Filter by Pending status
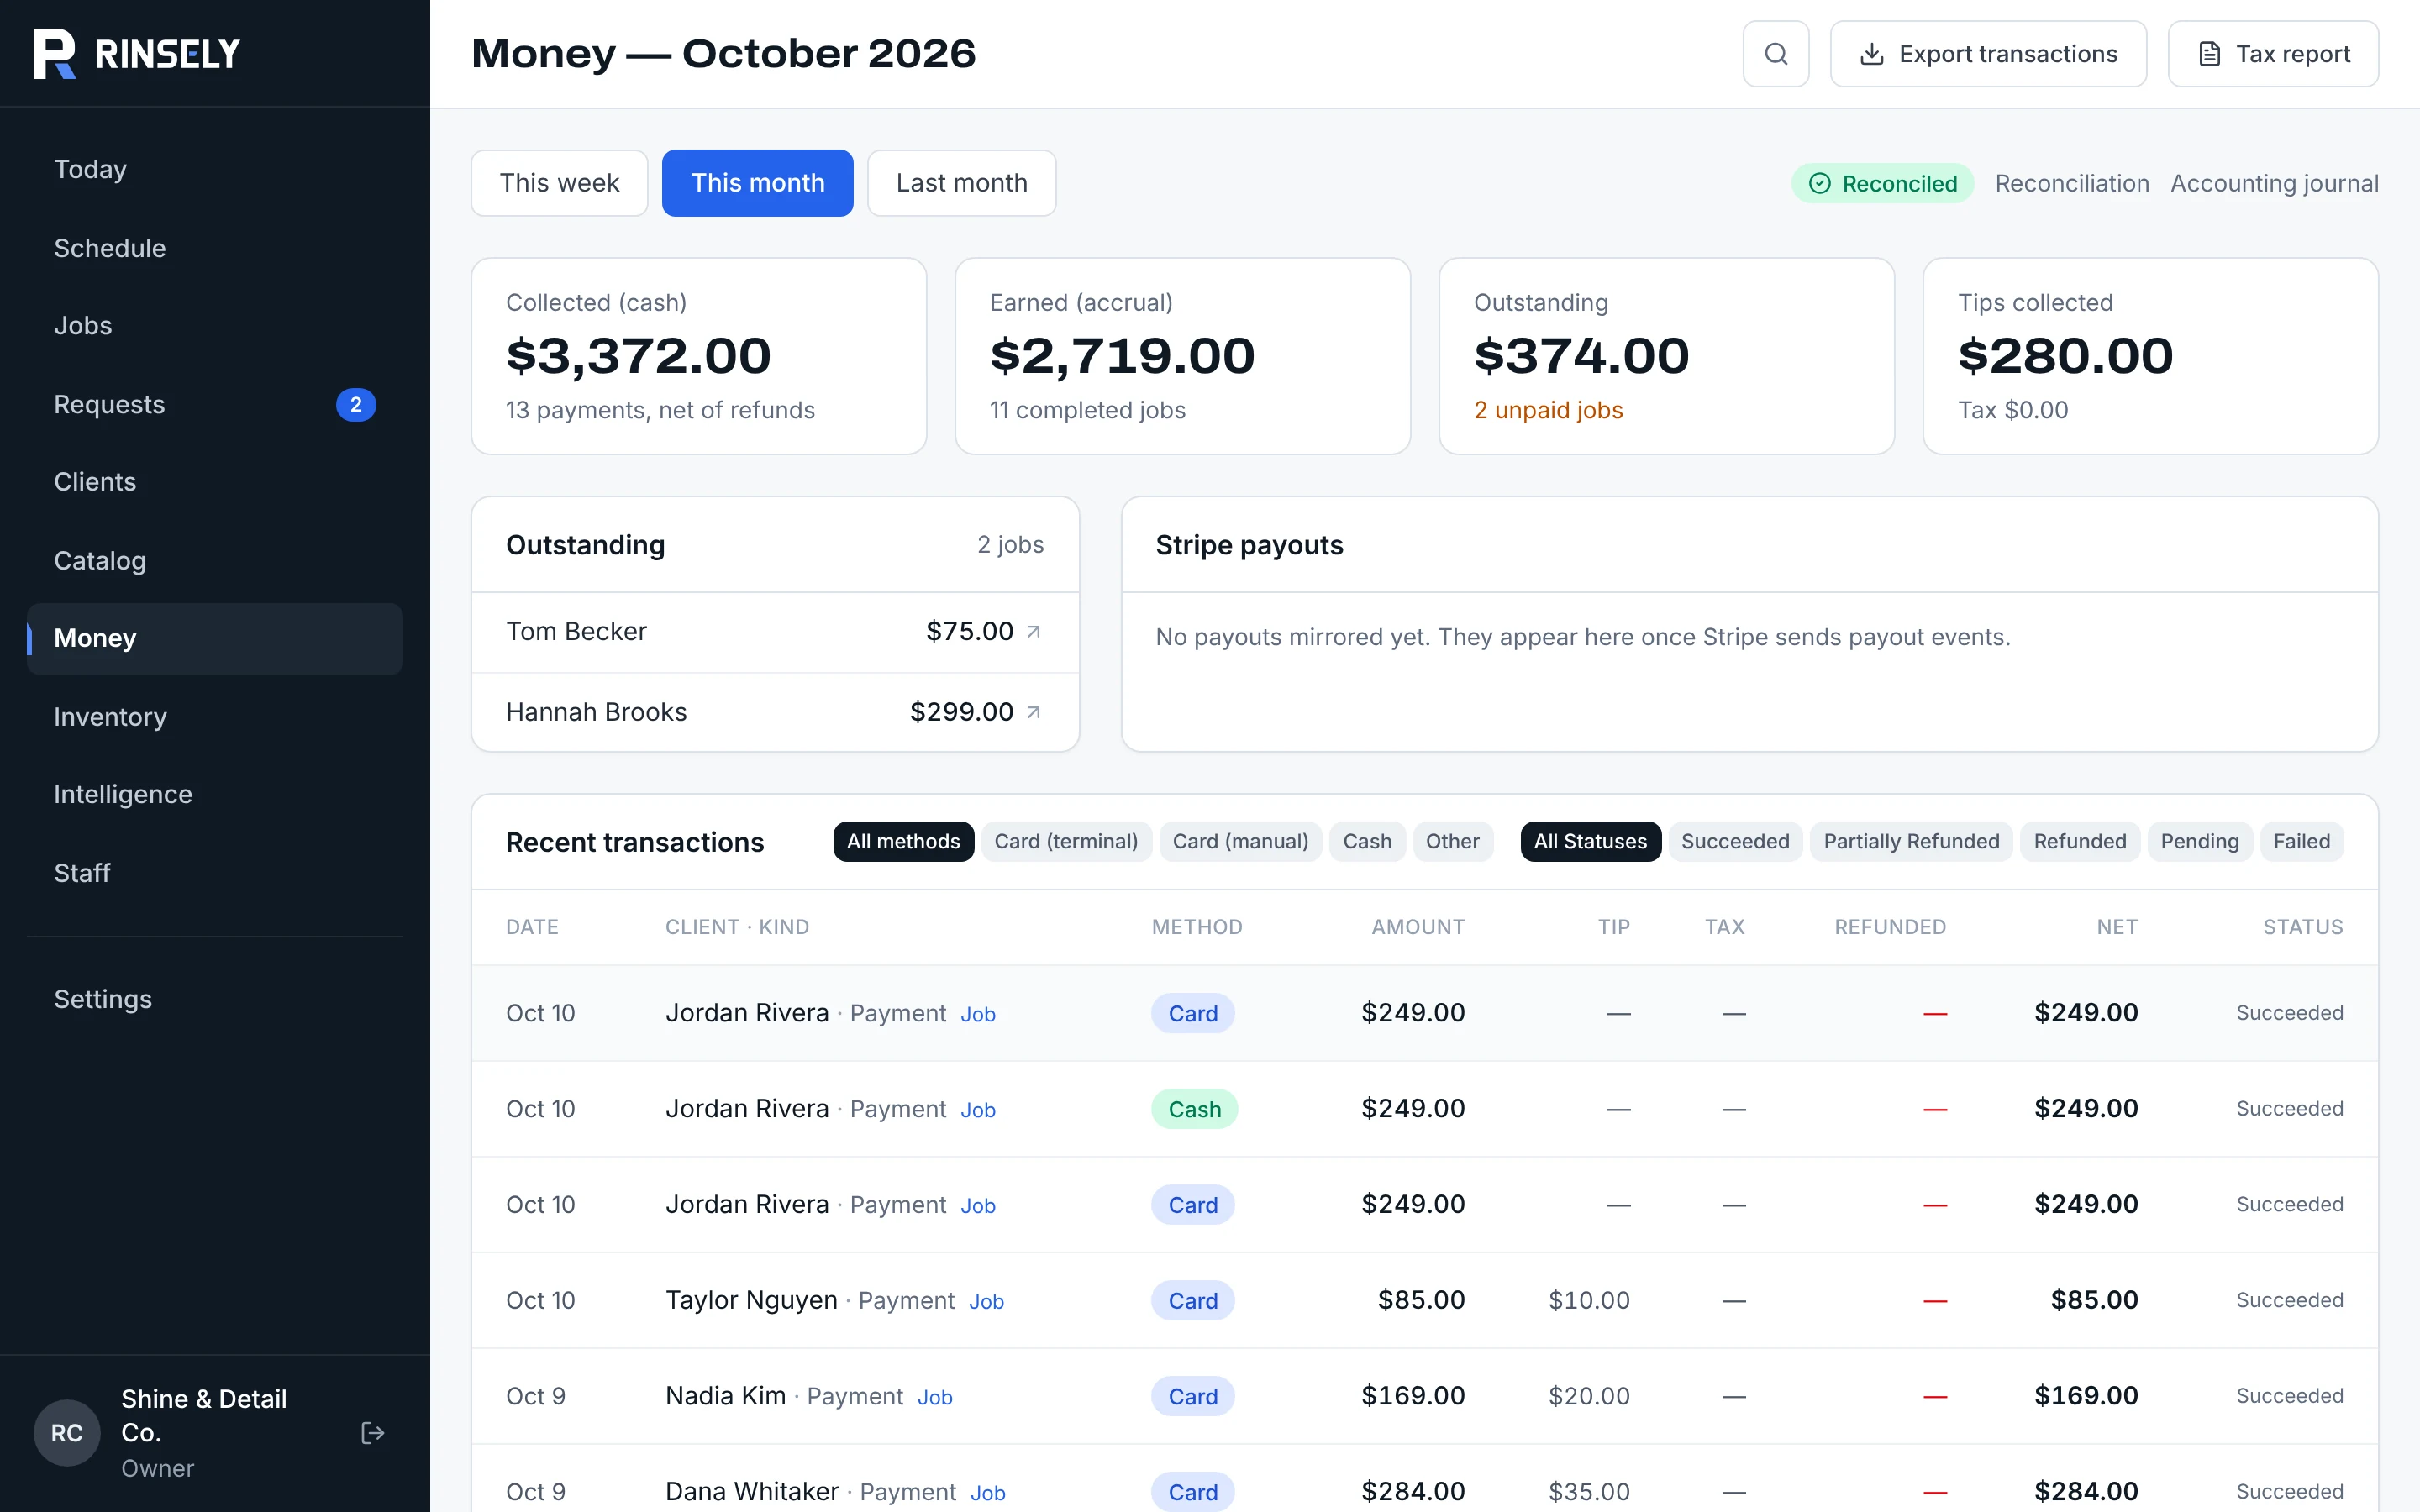Image resolution: width=2420 pixels, height=1512 pixels. (x=2199, y=841)
